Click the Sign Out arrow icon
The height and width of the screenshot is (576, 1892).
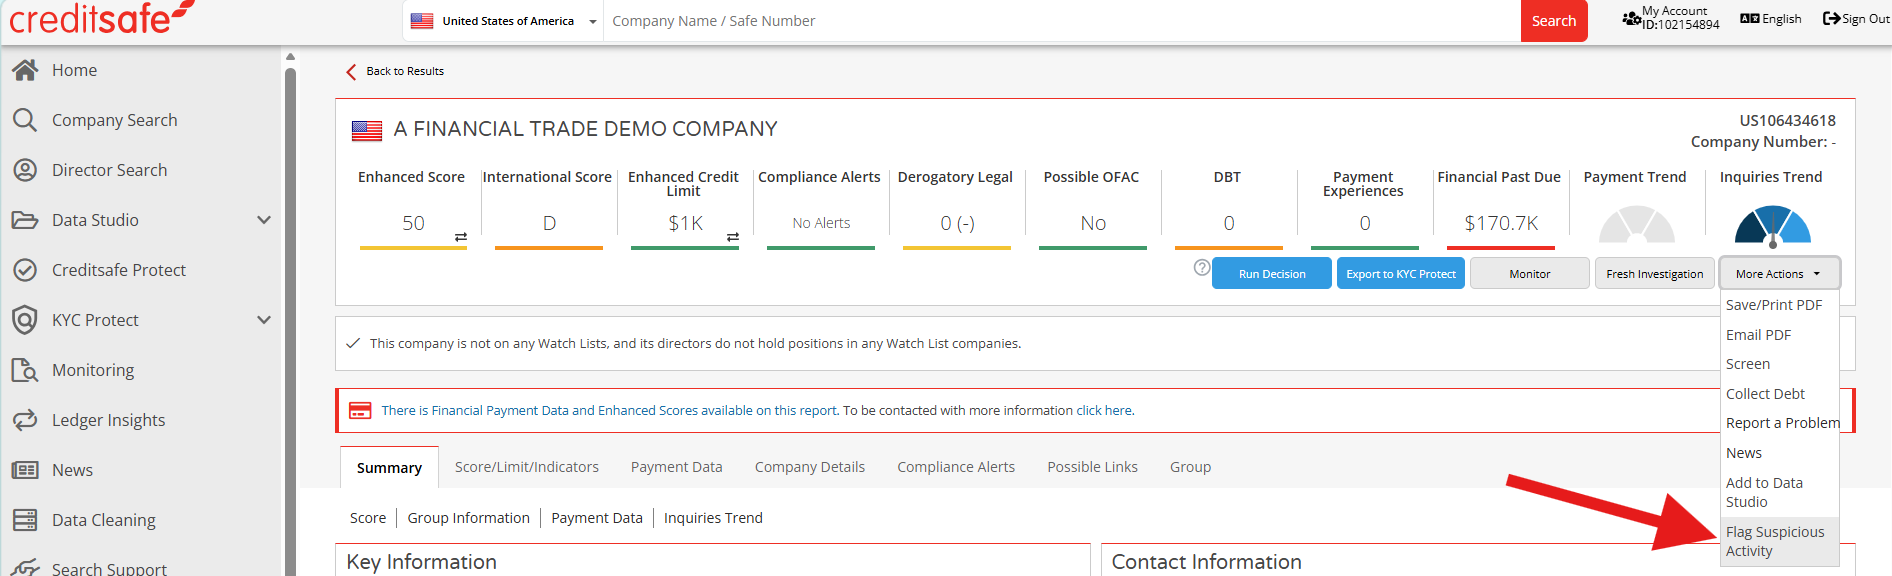[x=1831, y=19]
